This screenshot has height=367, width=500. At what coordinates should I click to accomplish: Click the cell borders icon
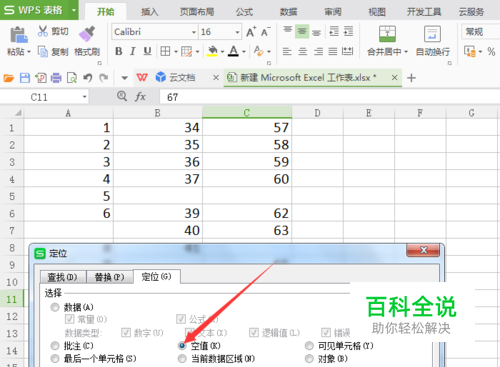click(165, 51)
